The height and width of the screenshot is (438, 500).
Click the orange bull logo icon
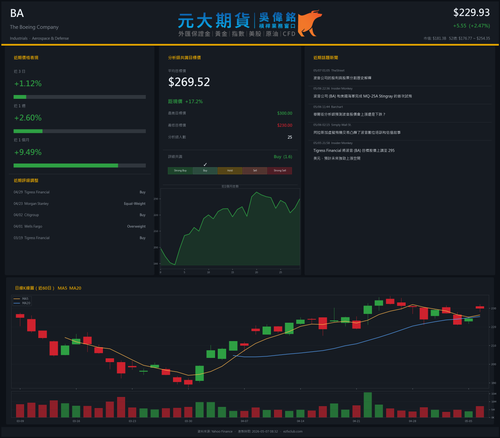pos(310,23)
